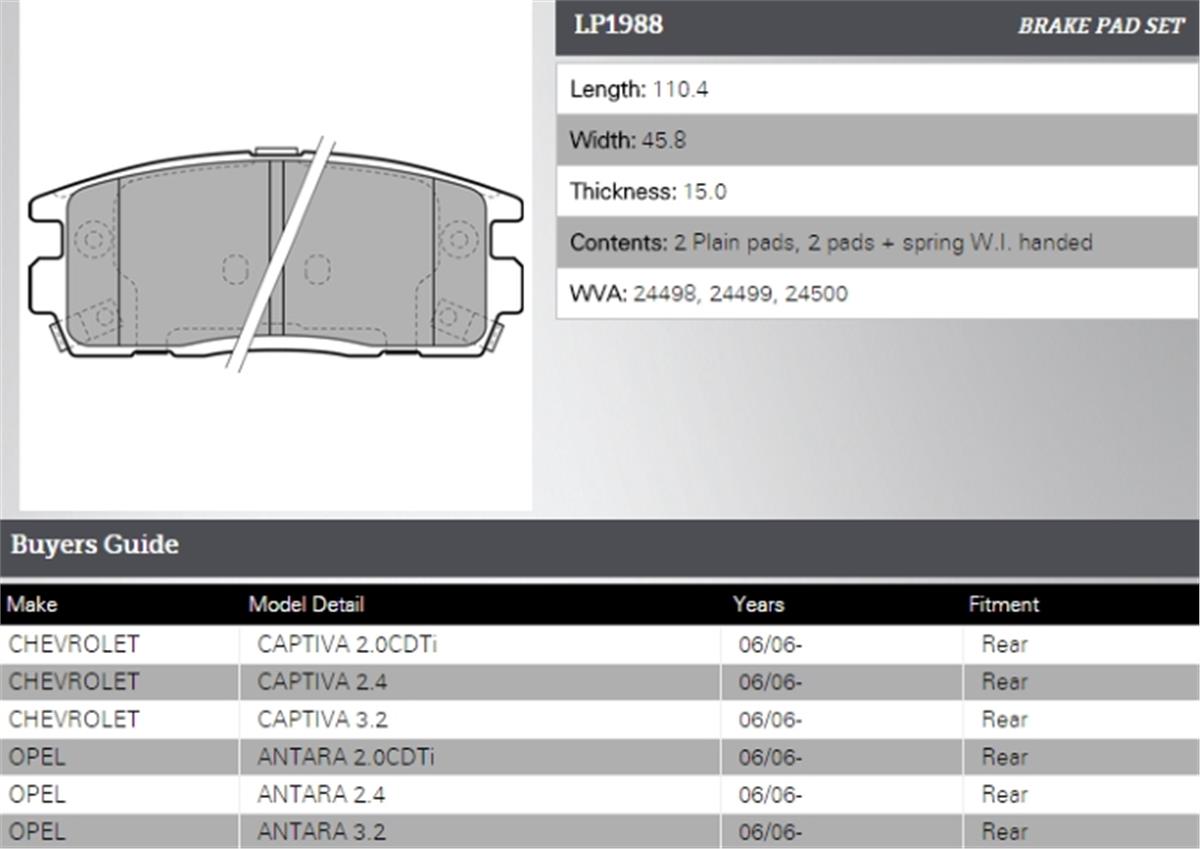Screen dimensions: 1200x849
Task: Click the WVA: 24498, 24499, 24500 row
Action: (877, 293)
